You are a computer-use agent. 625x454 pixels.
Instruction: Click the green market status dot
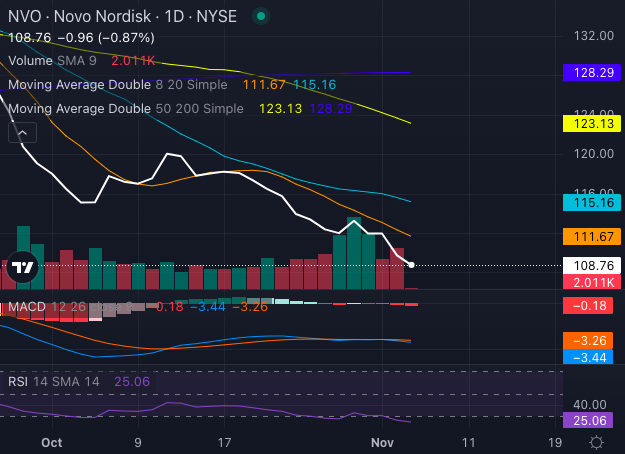[x=260, y=17]
